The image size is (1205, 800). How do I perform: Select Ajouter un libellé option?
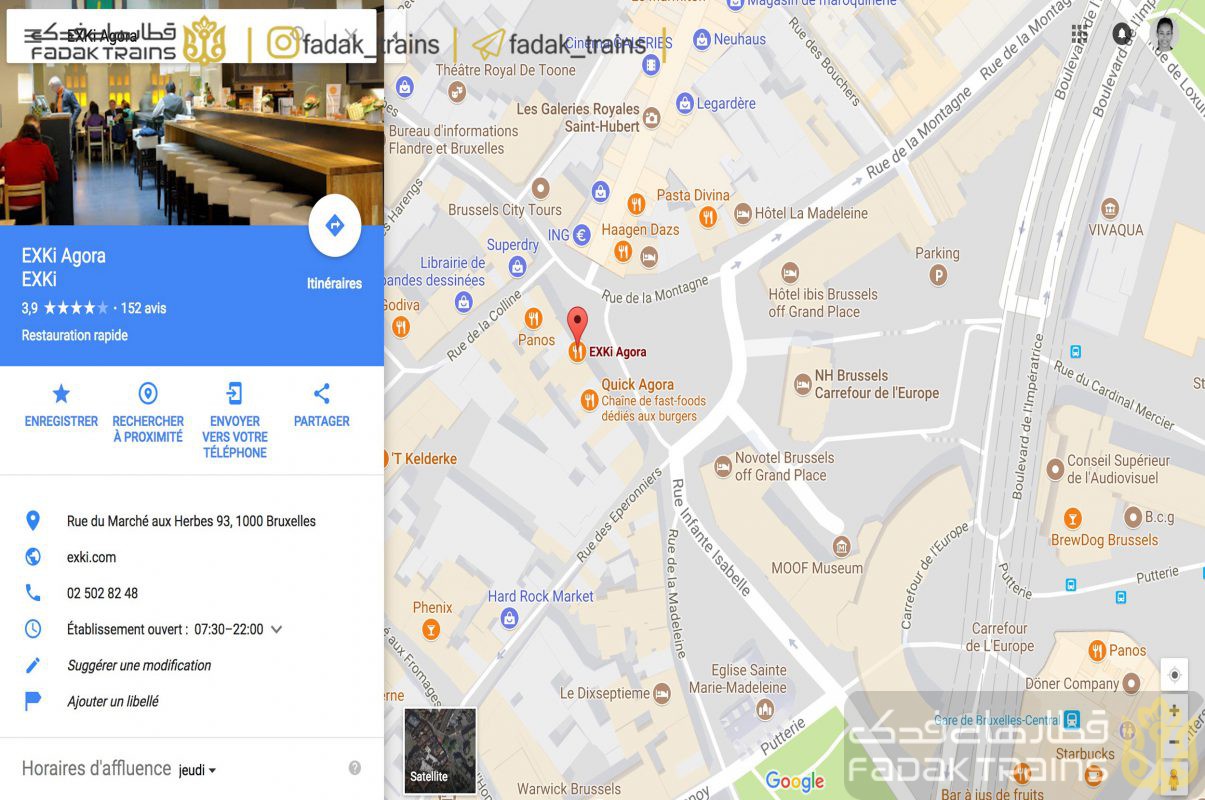113,701
